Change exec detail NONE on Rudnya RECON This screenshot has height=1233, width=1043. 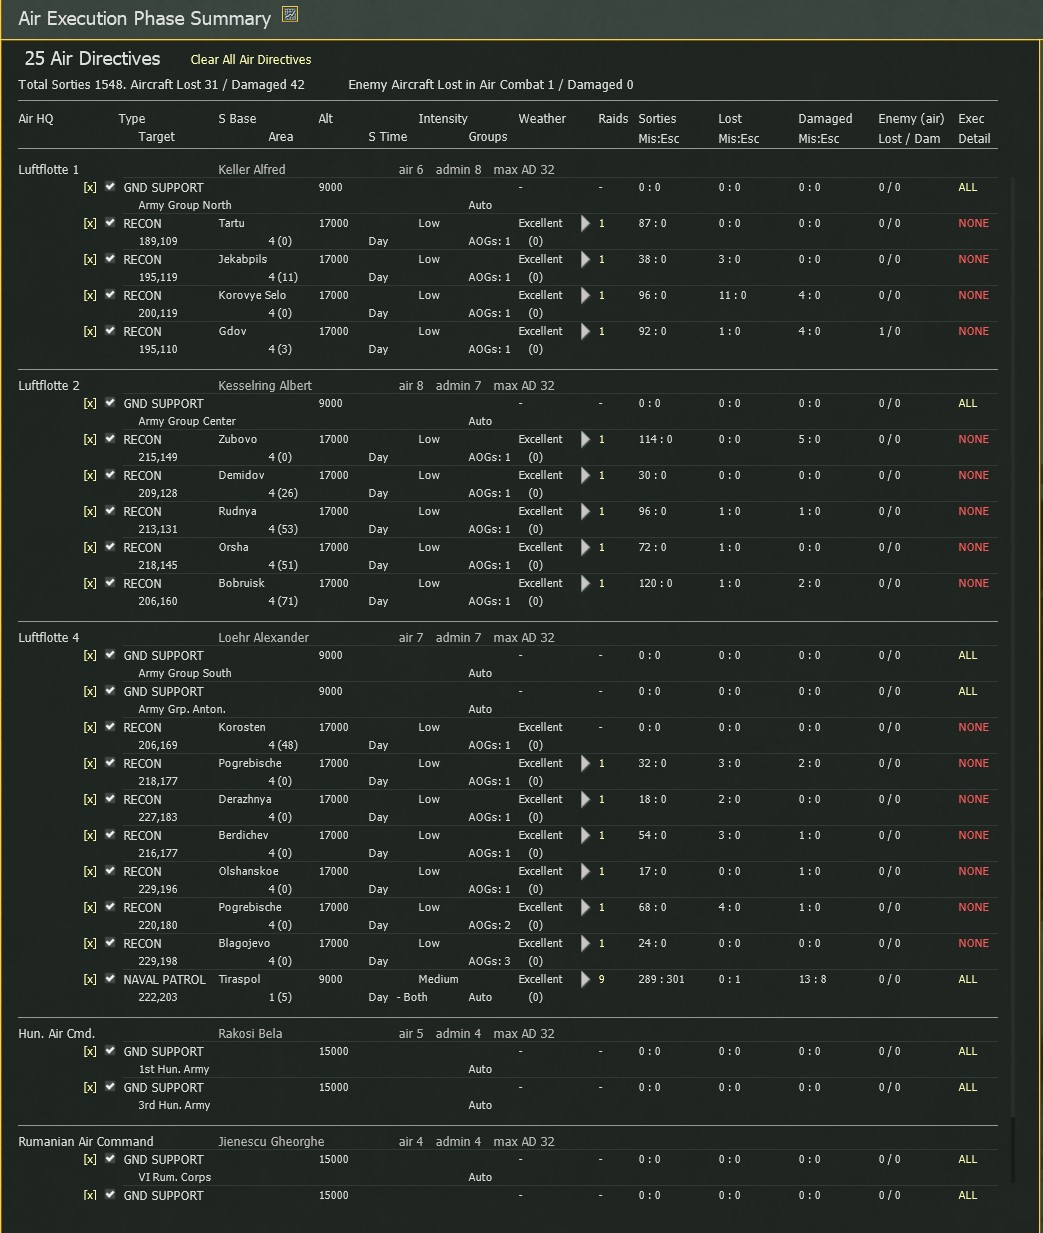click(x=973, y=512)
